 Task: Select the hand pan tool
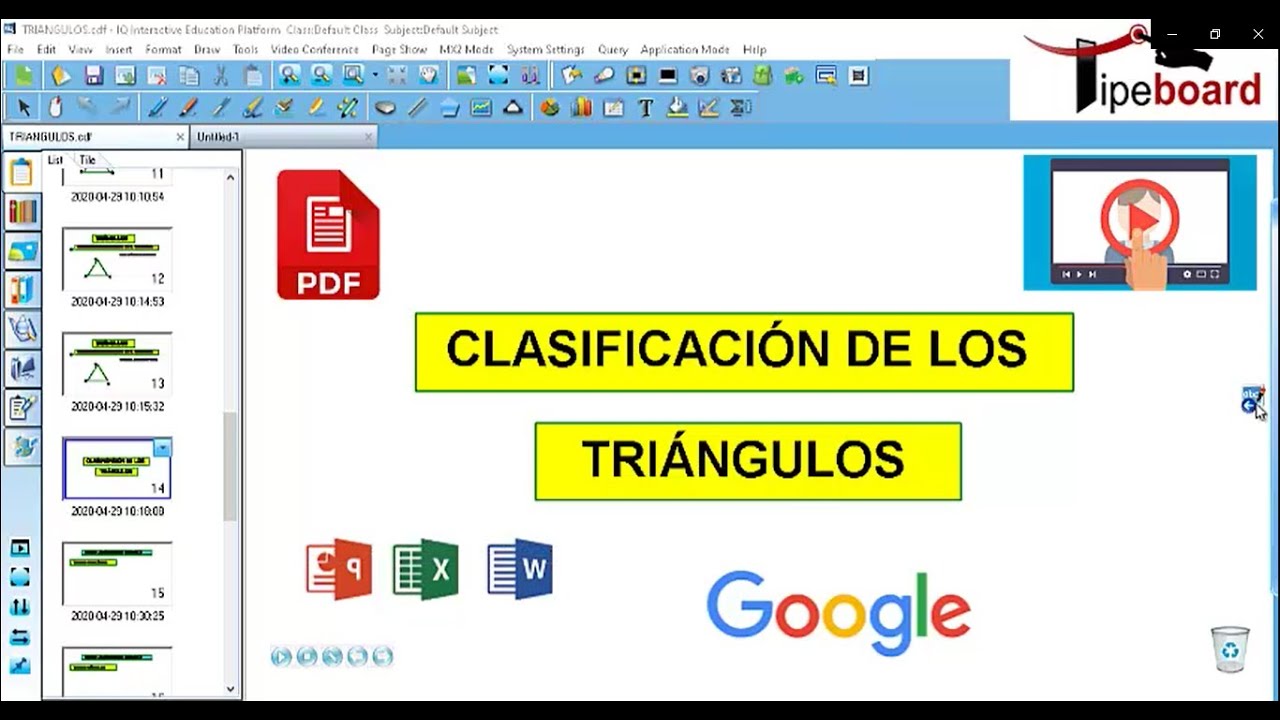pyautogui.click(x=429, y=75)
